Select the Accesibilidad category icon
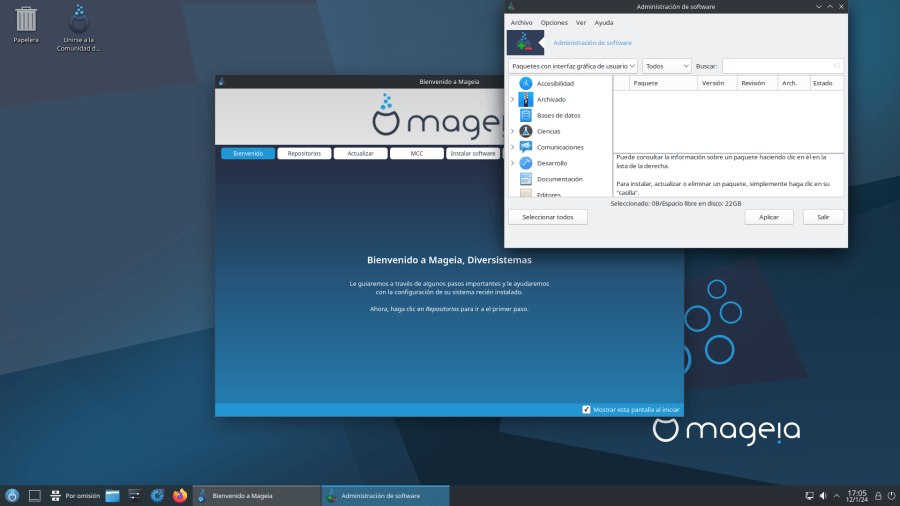 coord(526,83)
